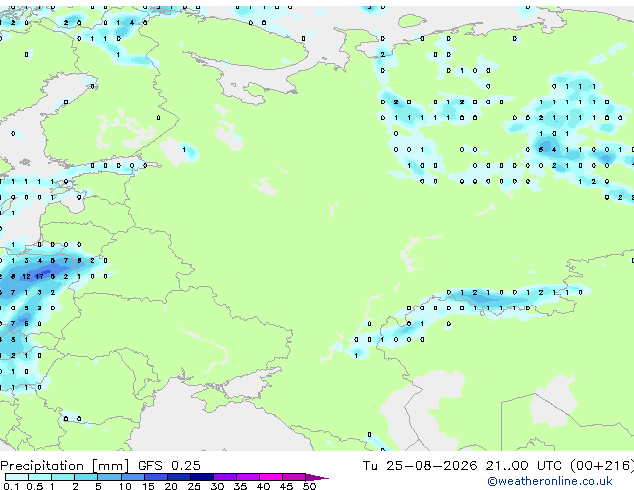This screenshot has width=634, height=490.
Task: Click the 10–15 mm legend color swatch
Action: click(x=132, y=477)
